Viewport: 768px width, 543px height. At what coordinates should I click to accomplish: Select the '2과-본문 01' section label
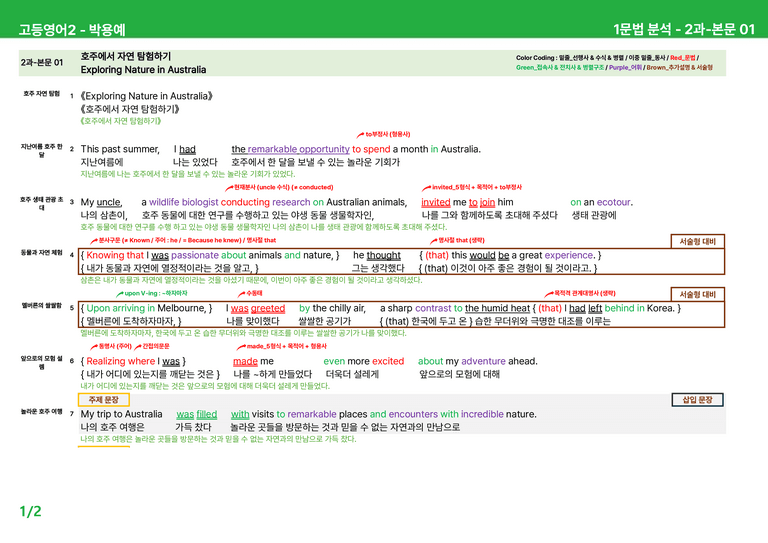[42, 63]
